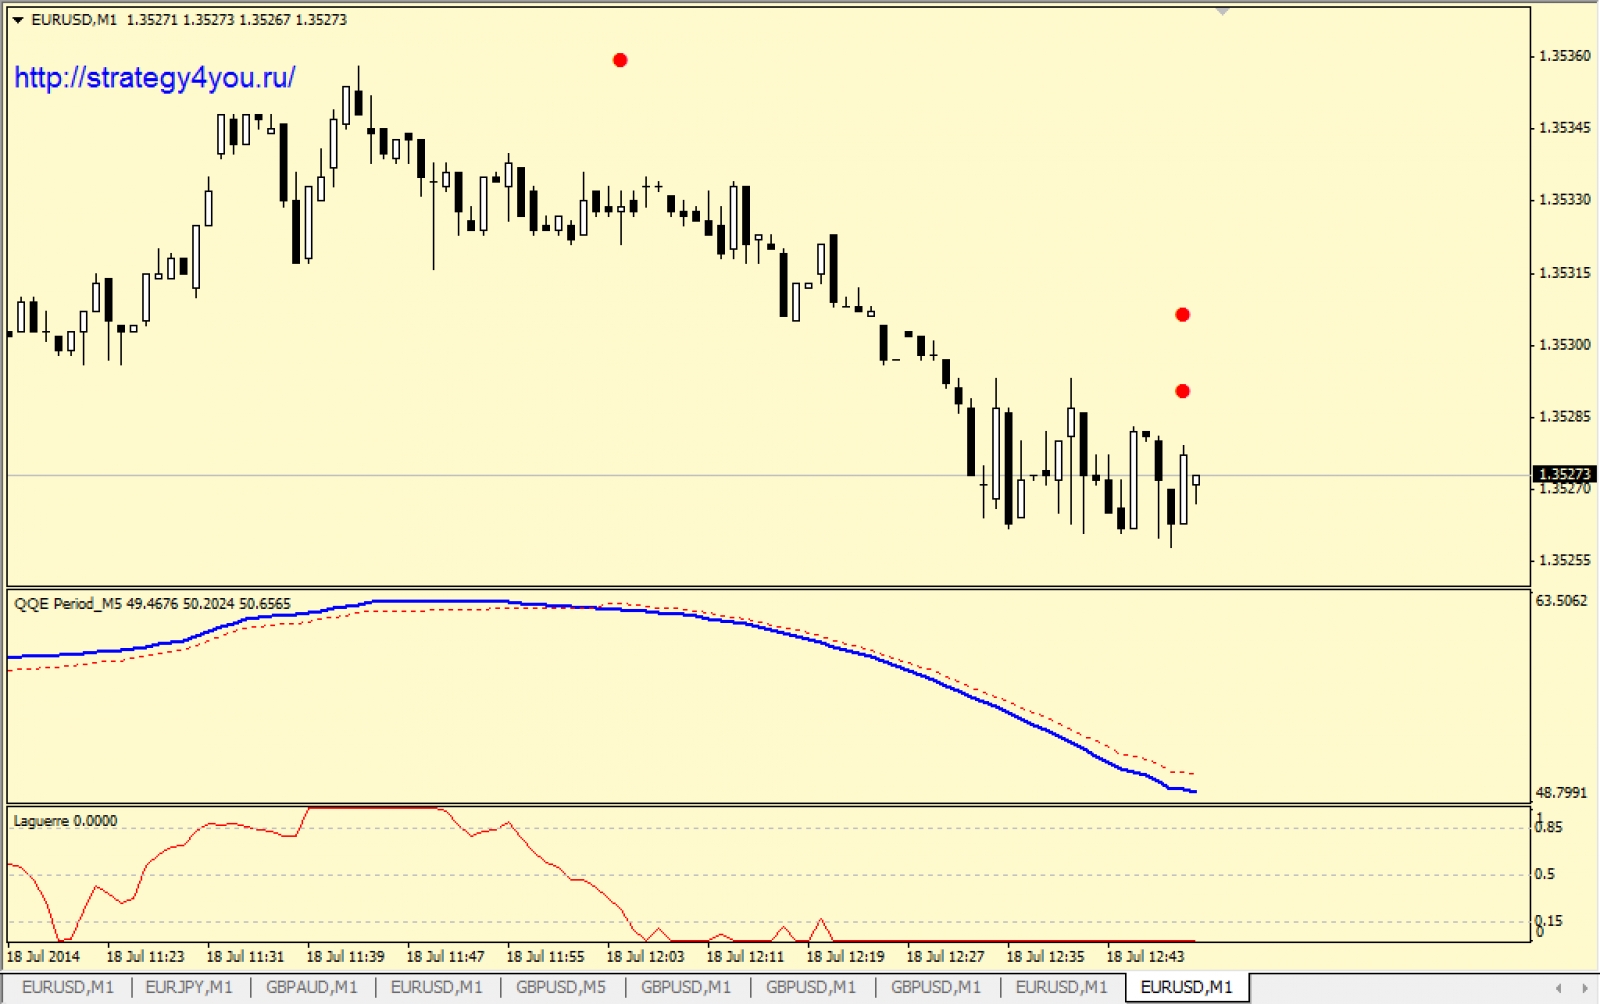This screenshot has width=1600, height=1004.
Task: Click the grey chart shift triangle marker
Action: 1222,11
